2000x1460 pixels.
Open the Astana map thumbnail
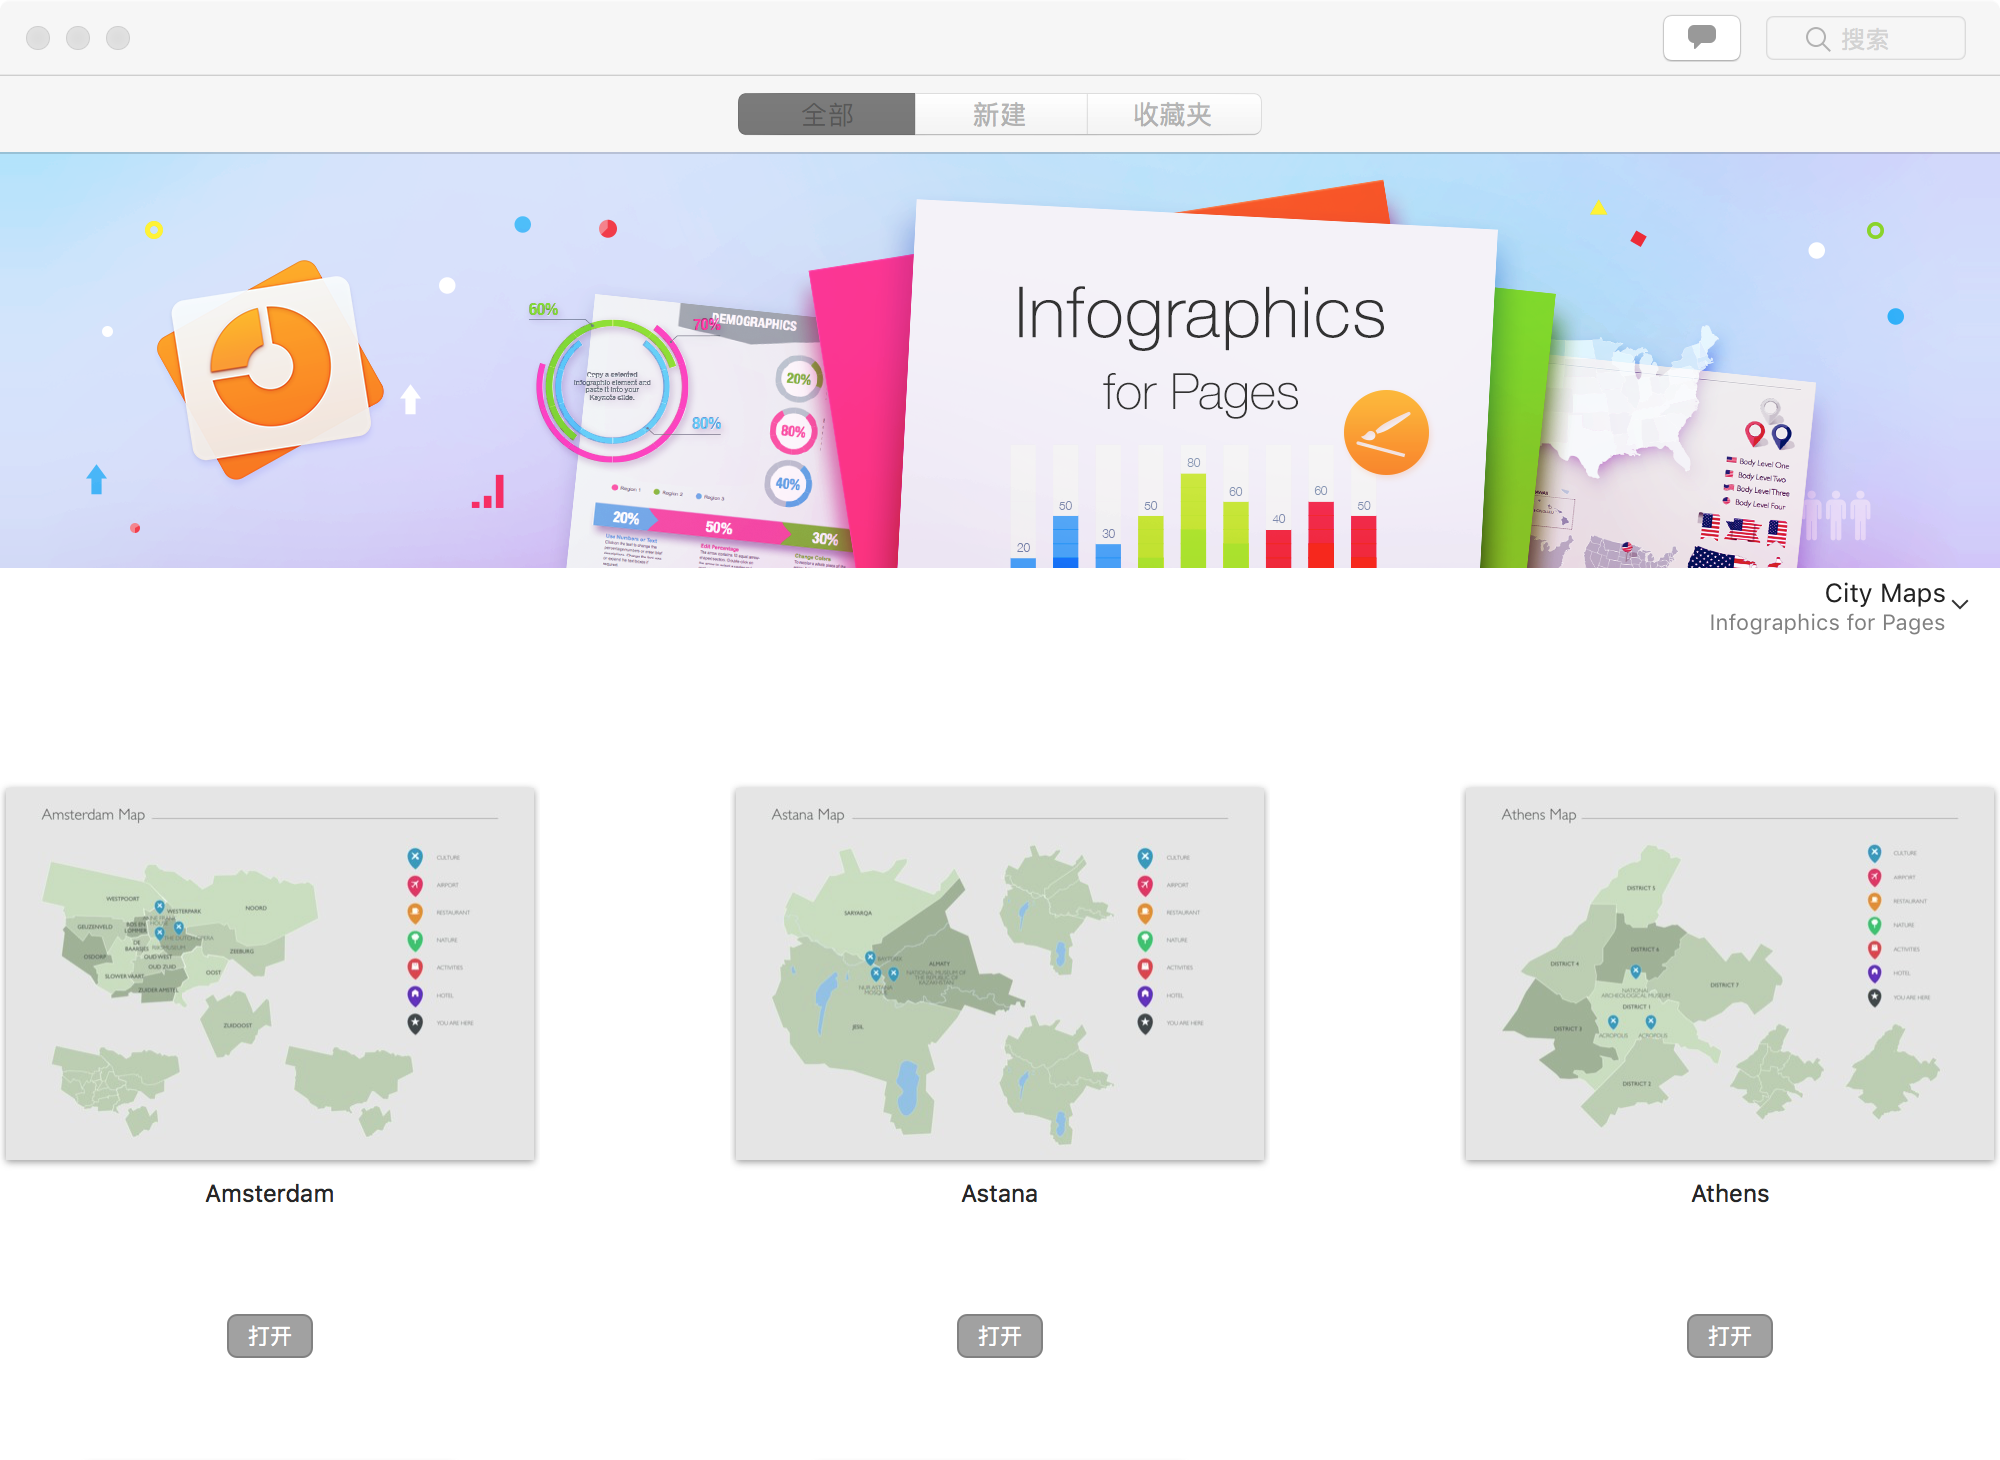[x=1000, y=973]
